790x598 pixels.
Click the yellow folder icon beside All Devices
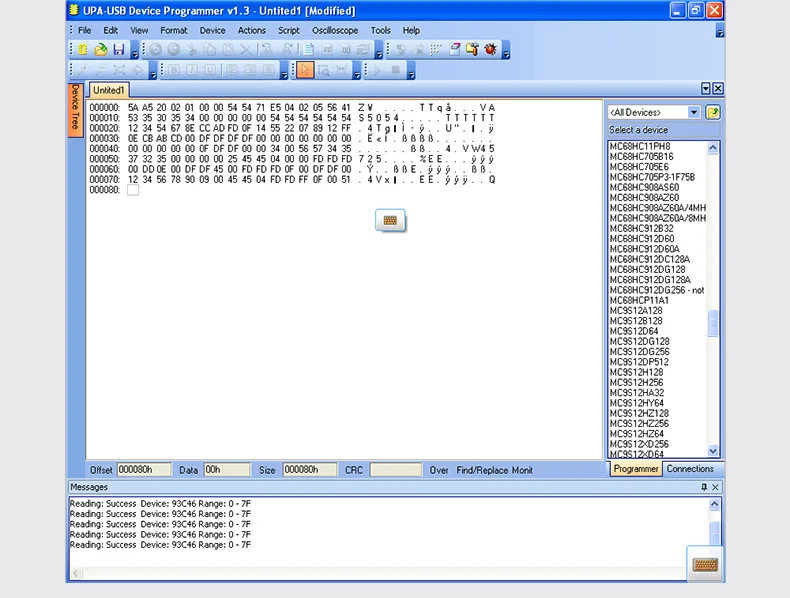[x=713, y=112]
